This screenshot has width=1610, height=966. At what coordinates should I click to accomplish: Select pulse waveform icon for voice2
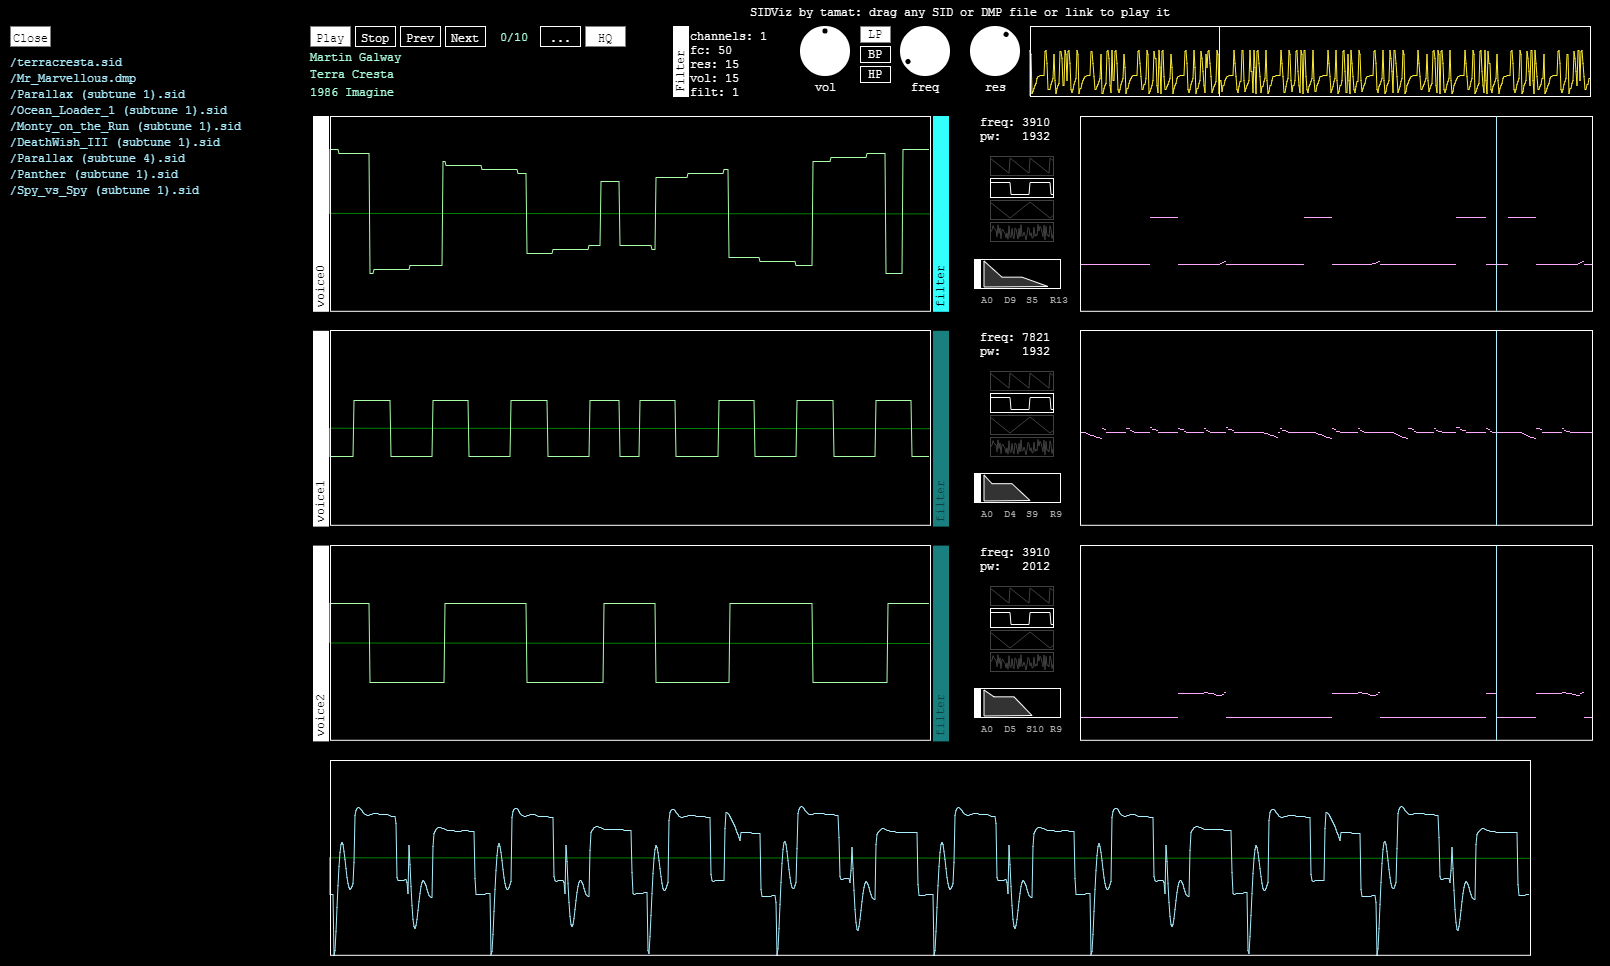(x=1021, y=618)
